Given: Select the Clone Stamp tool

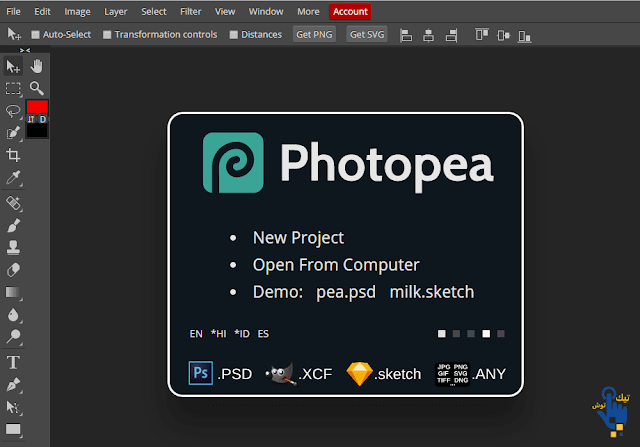Looking at the screenshot, I should (x=13, y=247).
